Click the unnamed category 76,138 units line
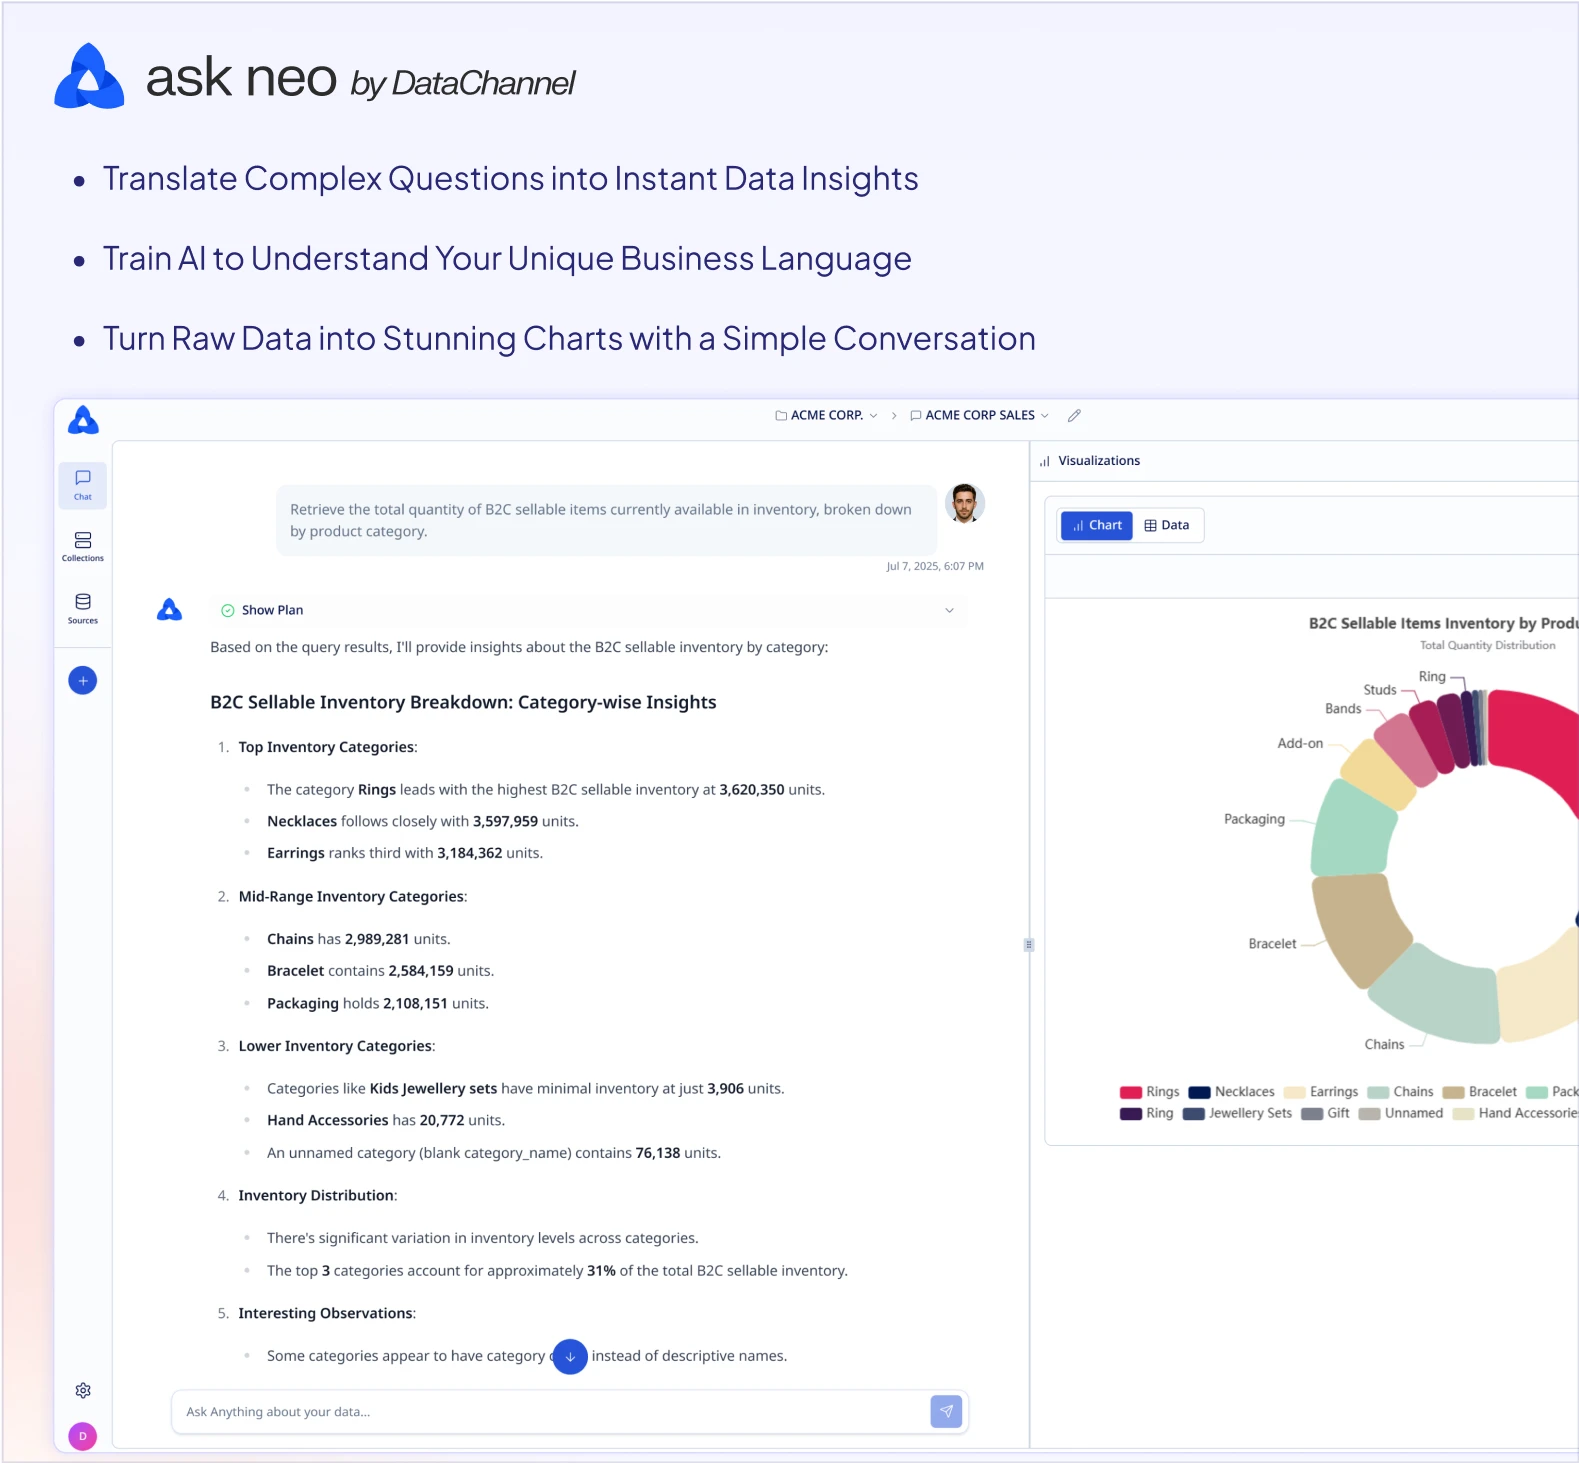This screenshot has height=1463, width=1579. pos(494,1153)
